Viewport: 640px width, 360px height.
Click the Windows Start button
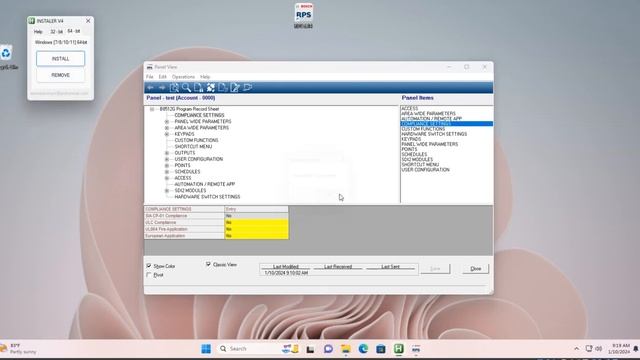pos(206,349)
